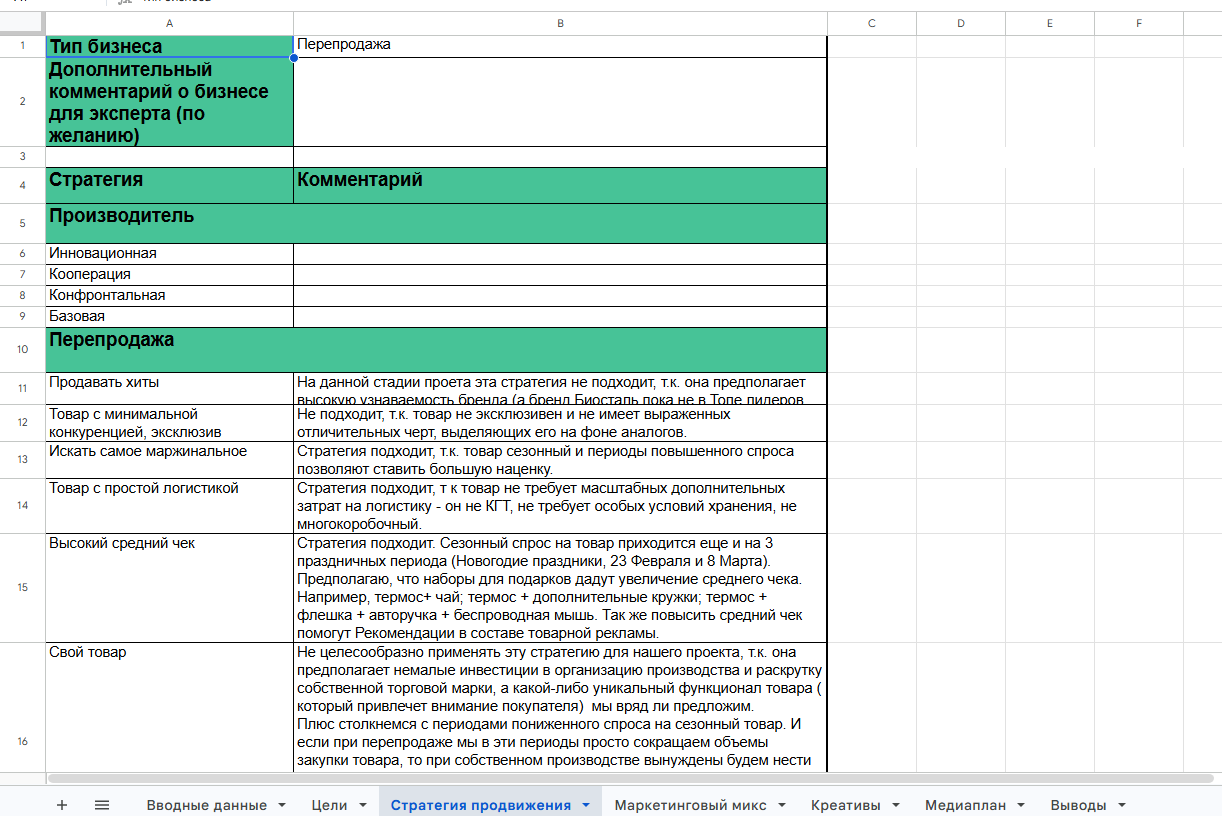Open the all sheets list icon
1222x816 pixels.
pos(102,805)
